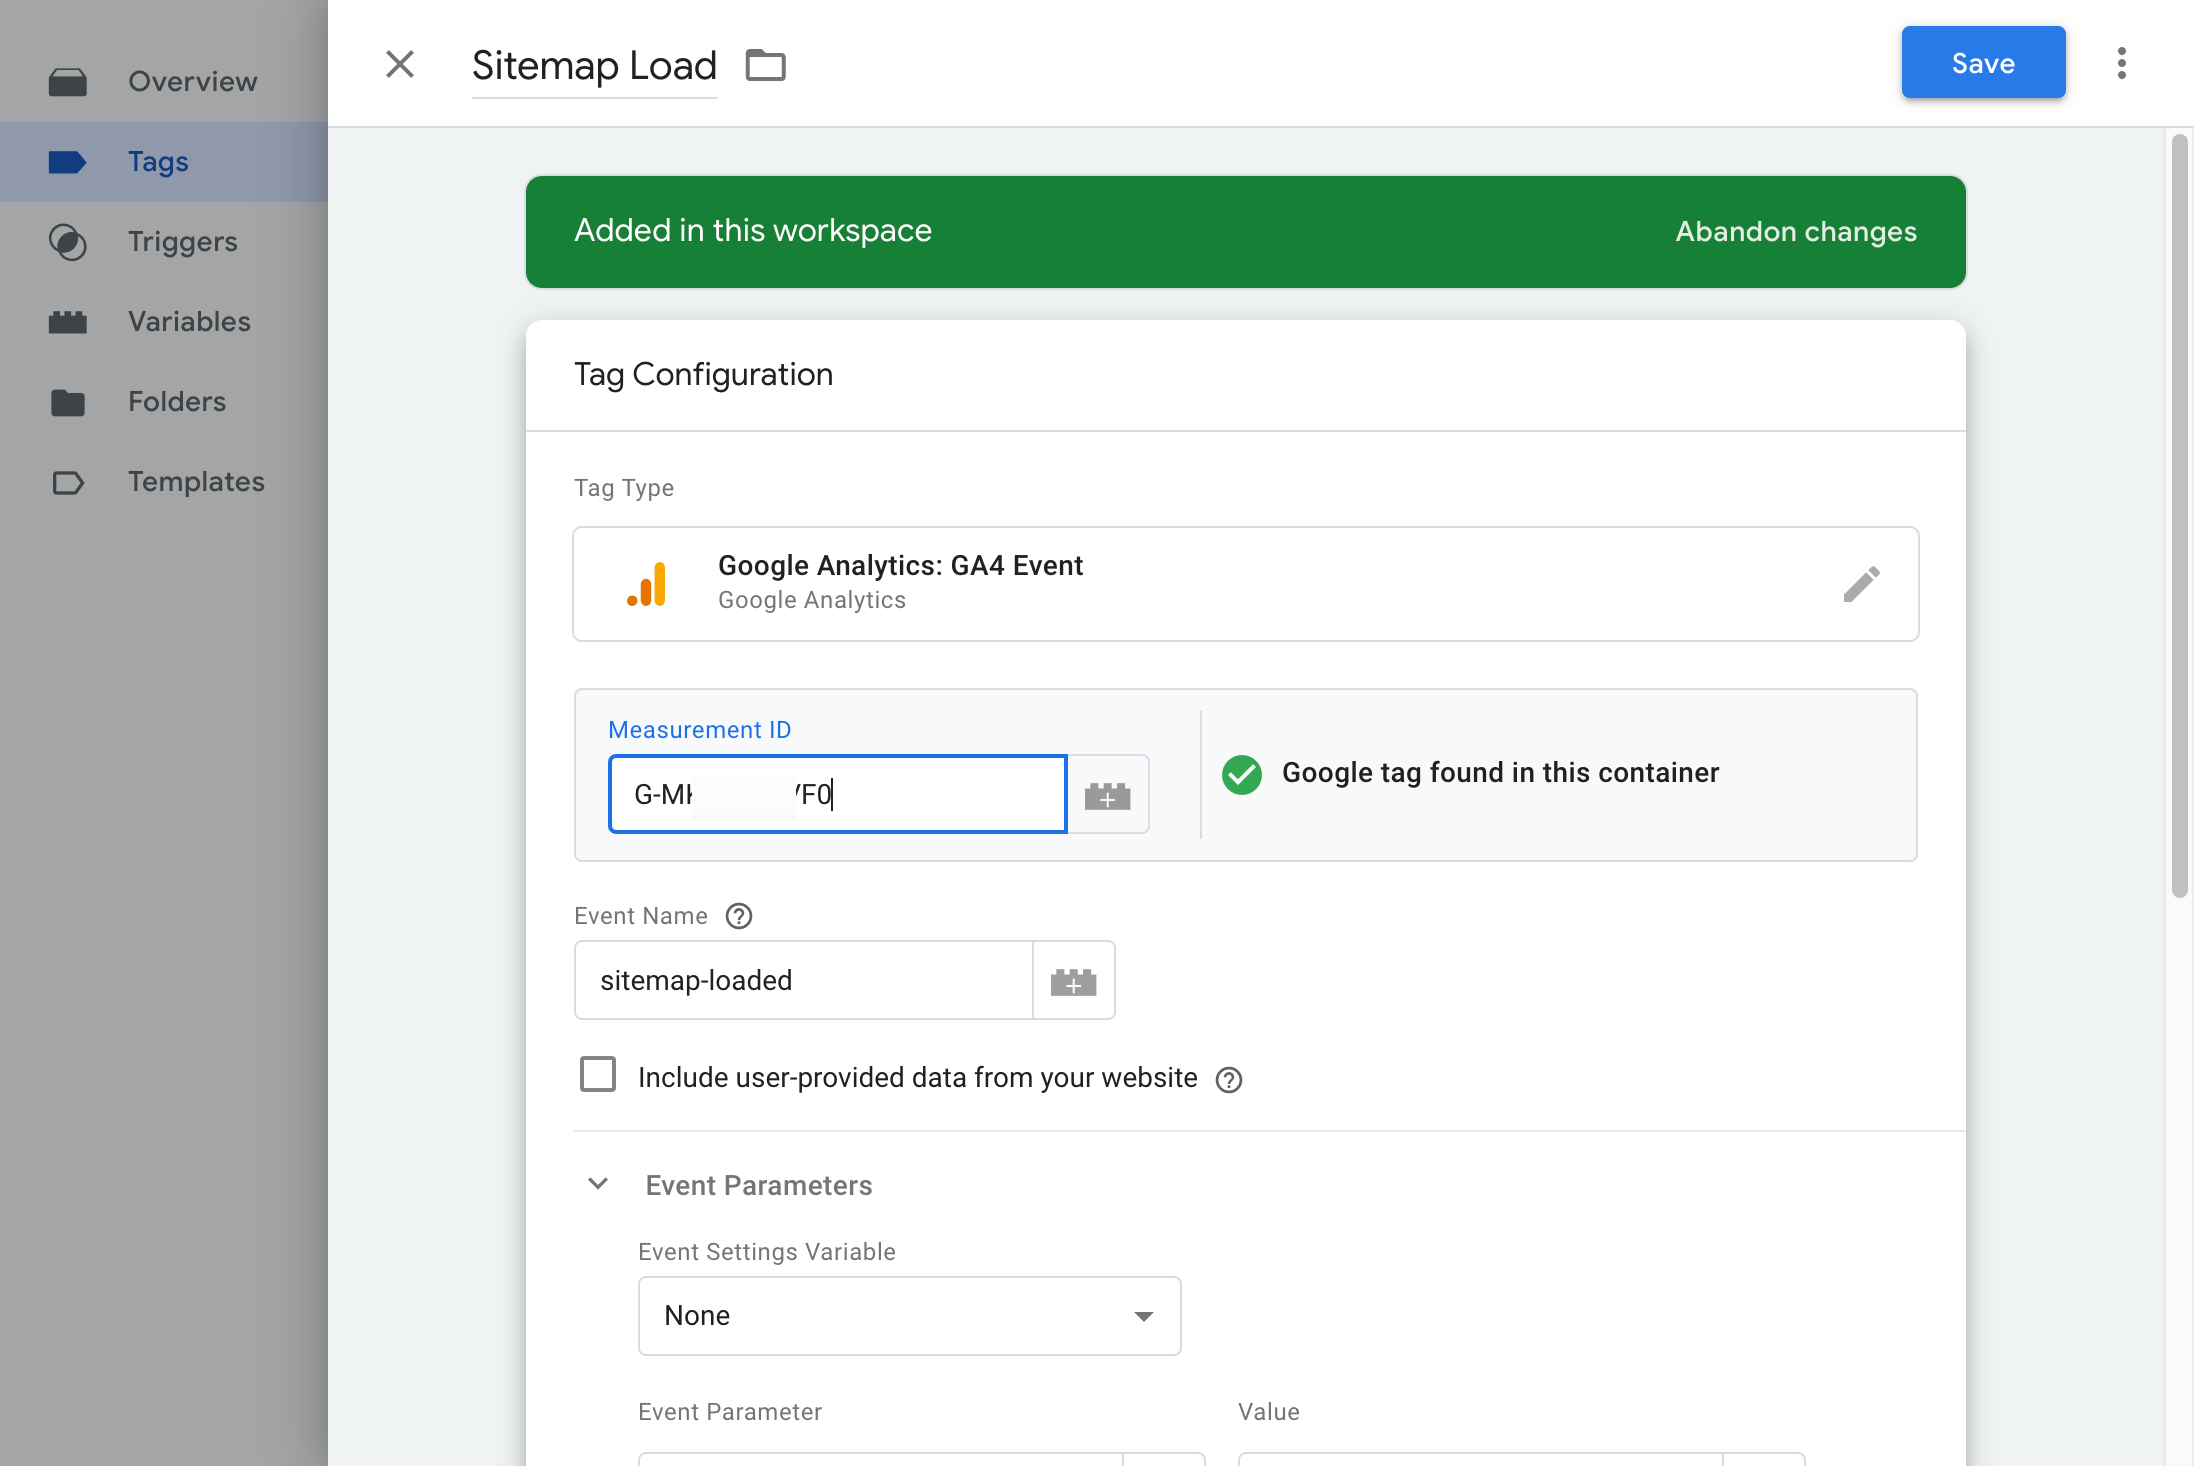Image resolution: width=2194 pixels, height=1466 pixels.
Task: Open Event Name help tooltip icon
Action: (x=739, y=916)
